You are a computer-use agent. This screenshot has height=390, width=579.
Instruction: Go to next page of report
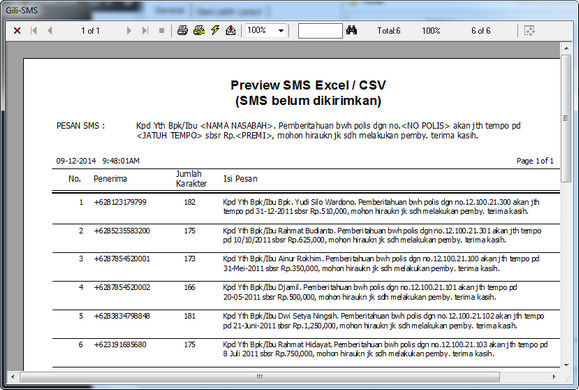[129, 31]
